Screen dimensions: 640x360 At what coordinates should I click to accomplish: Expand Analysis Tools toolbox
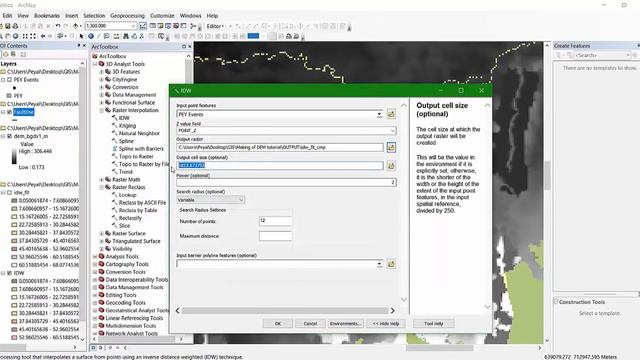pos(95,257)
